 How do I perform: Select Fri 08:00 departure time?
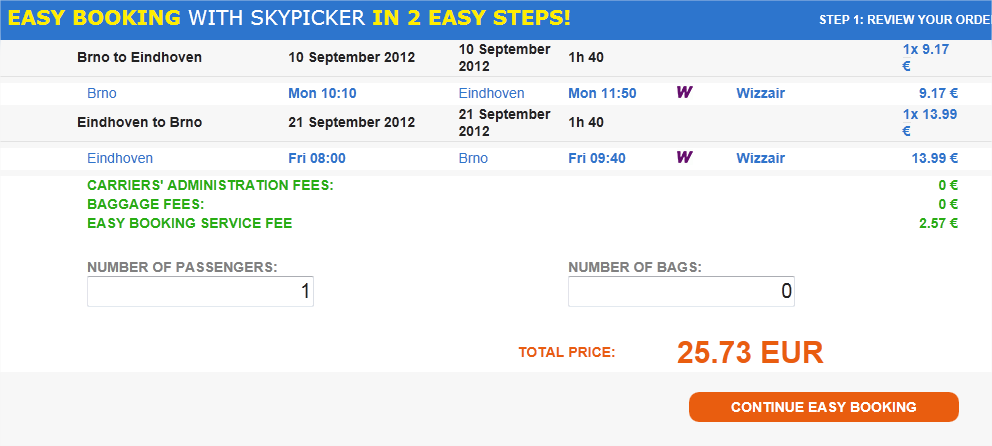coord(317,158)
